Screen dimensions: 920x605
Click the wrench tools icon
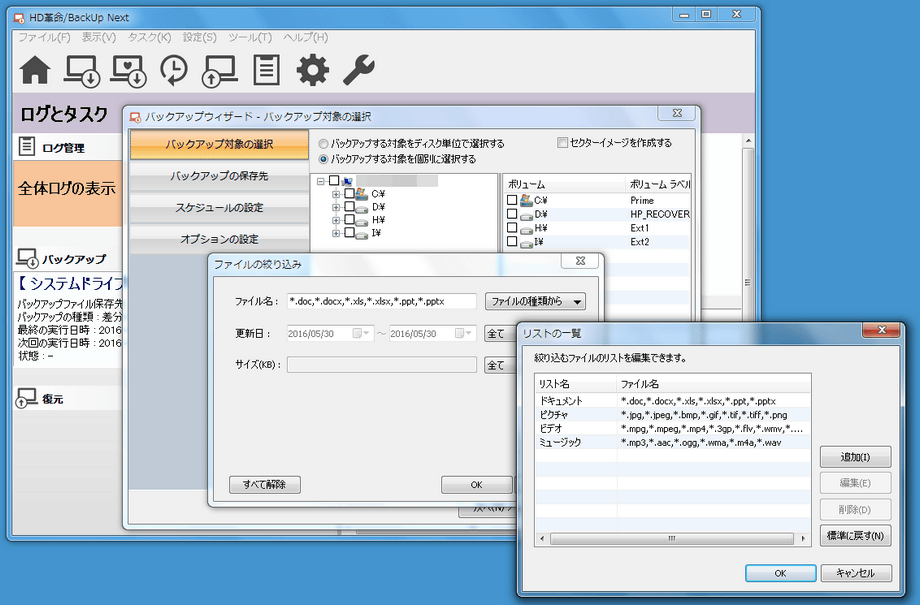click(x=358, y=70)
